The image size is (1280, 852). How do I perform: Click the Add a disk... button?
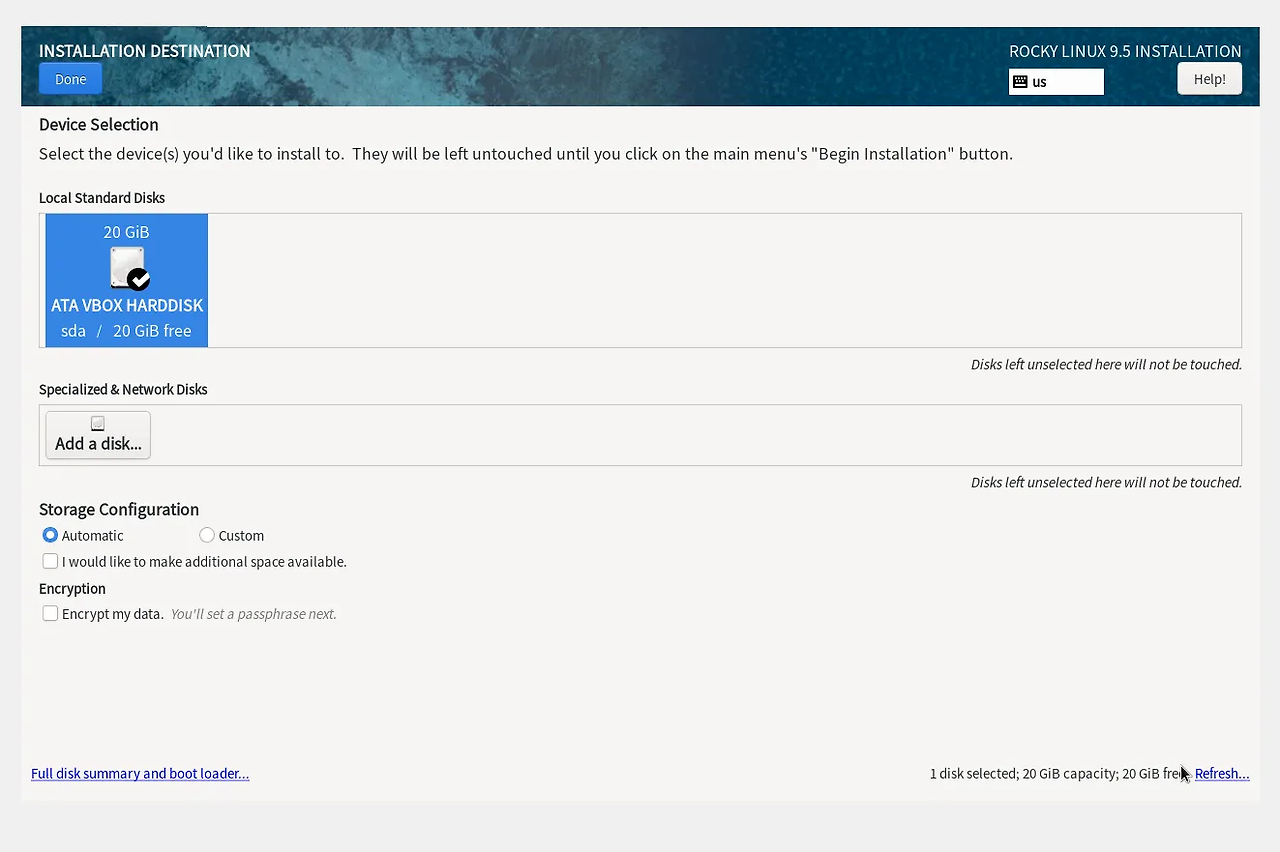point(98,435)
